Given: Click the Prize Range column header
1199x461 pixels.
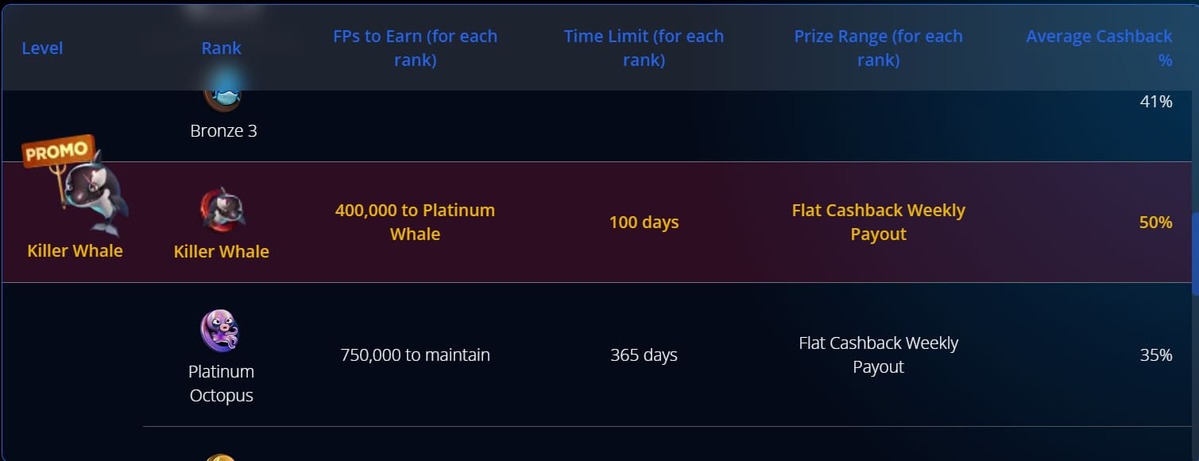Looking at the screenshot, I should (x=878, y=48).
